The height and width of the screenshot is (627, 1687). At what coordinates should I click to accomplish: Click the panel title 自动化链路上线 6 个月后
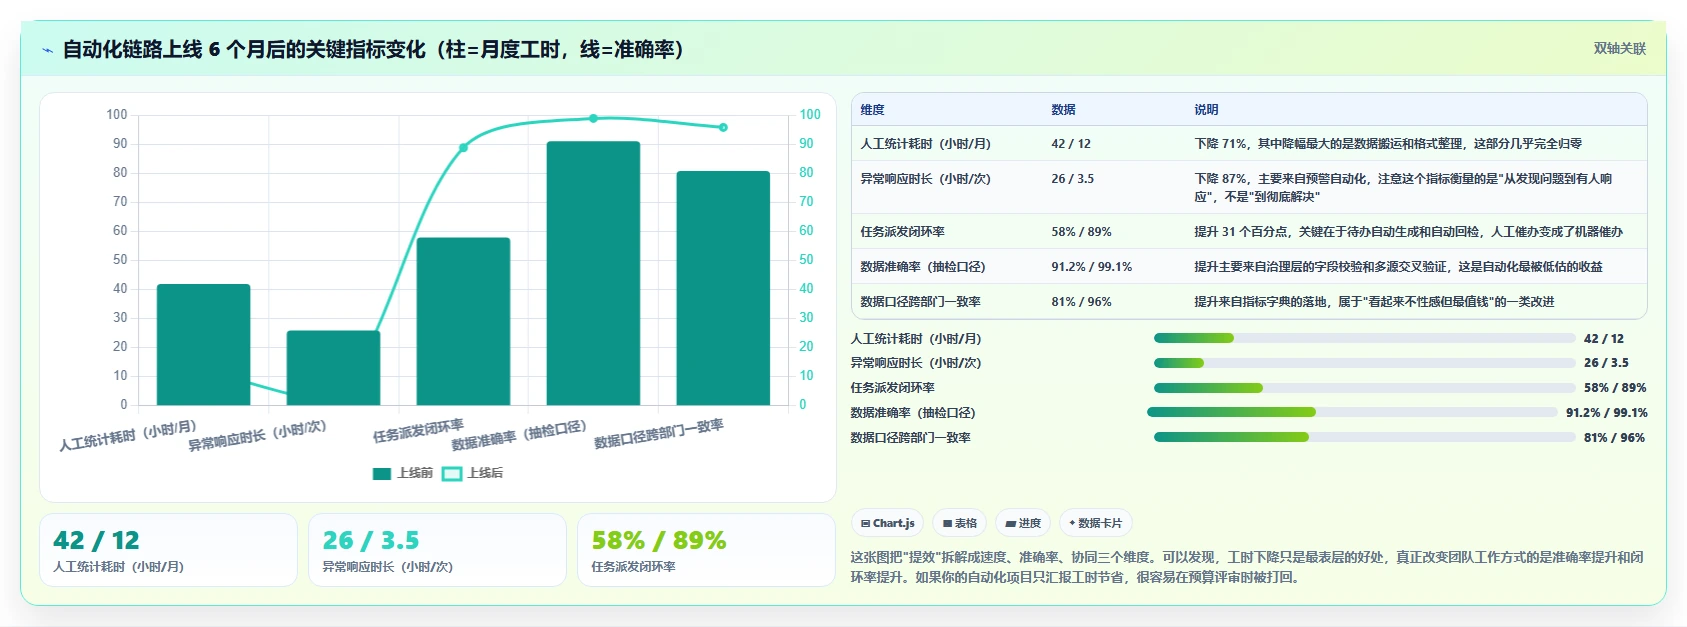coord(373,50)
